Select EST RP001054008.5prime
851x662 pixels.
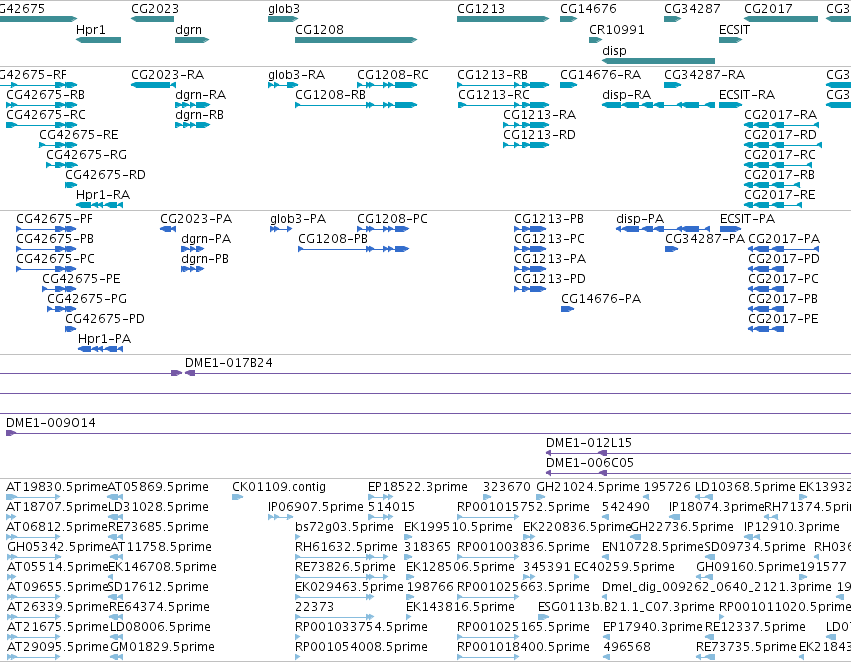point(361,647)
